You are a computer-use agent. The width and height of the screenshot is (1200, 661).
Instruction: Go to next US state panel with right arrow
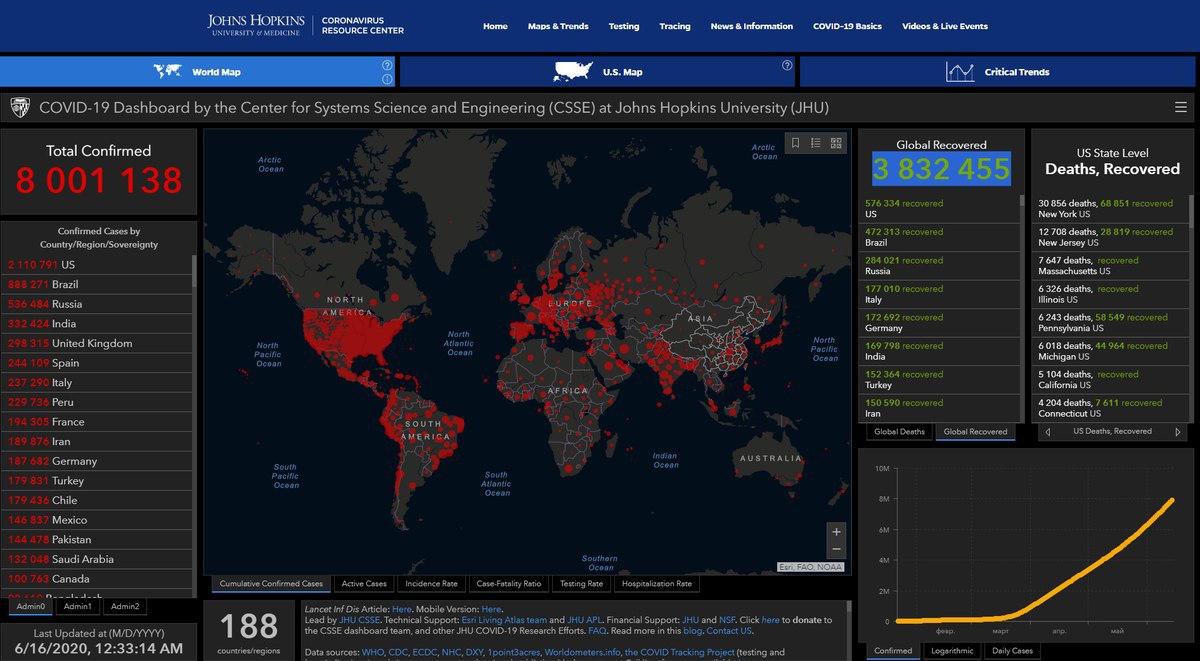(x=1179, y=432)
